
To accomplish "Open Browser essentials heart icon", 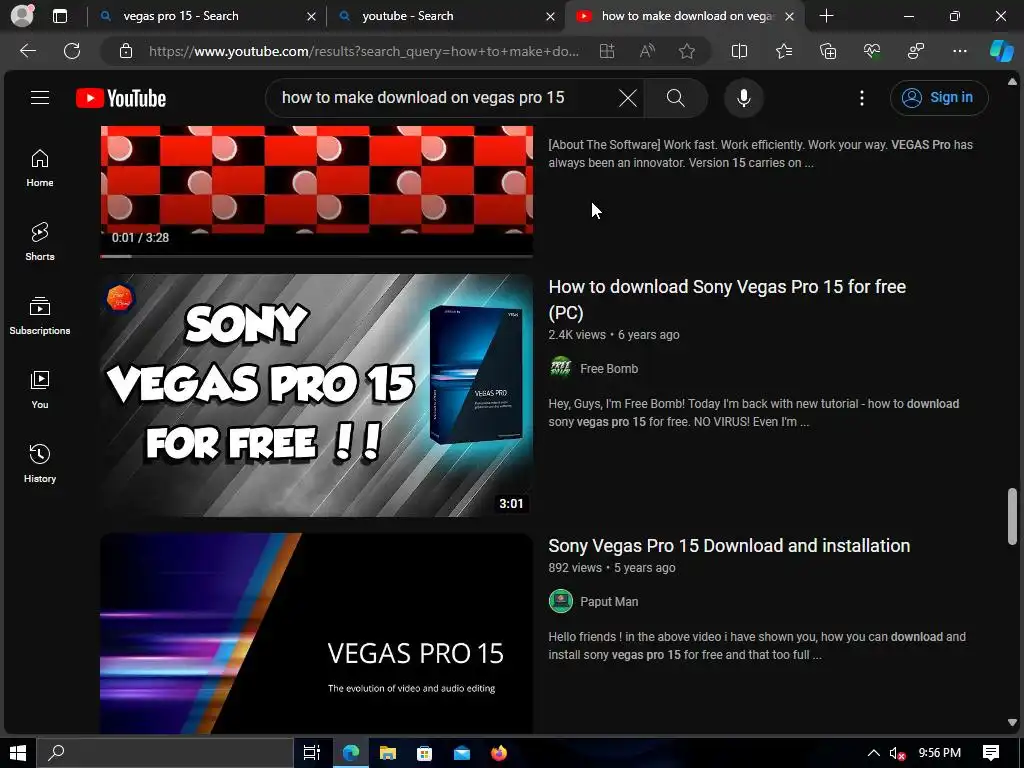I will (x=872, y=51).
